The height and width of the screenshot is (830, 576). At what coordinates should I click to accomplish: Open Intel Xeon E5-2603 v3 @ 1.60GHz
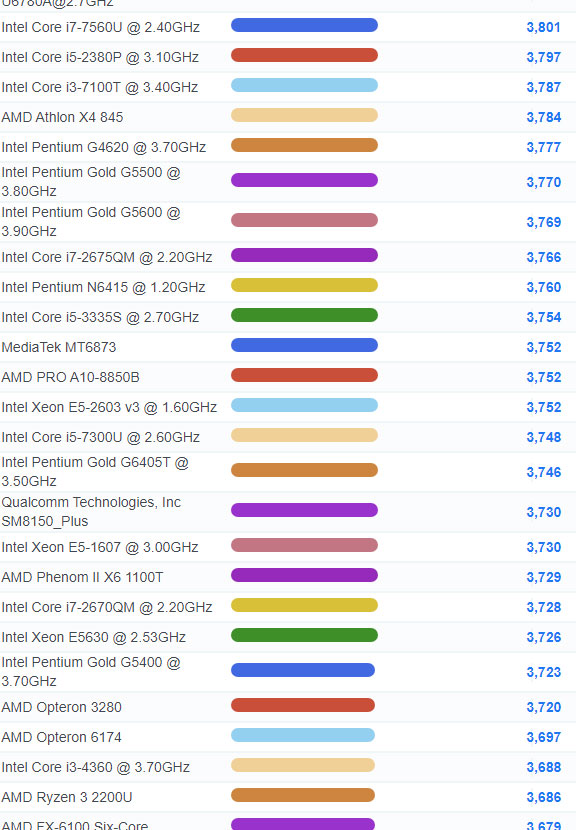point(109,407)
